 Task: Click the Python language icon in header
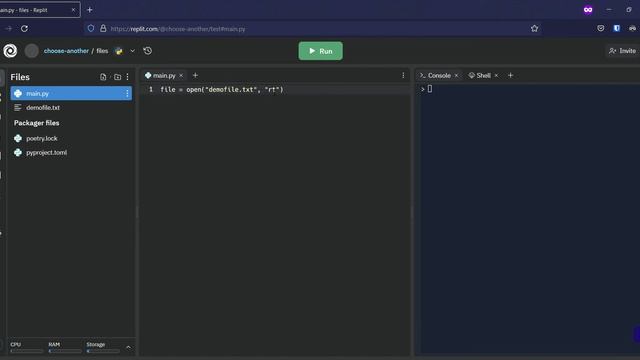click(x=119, y=51)
